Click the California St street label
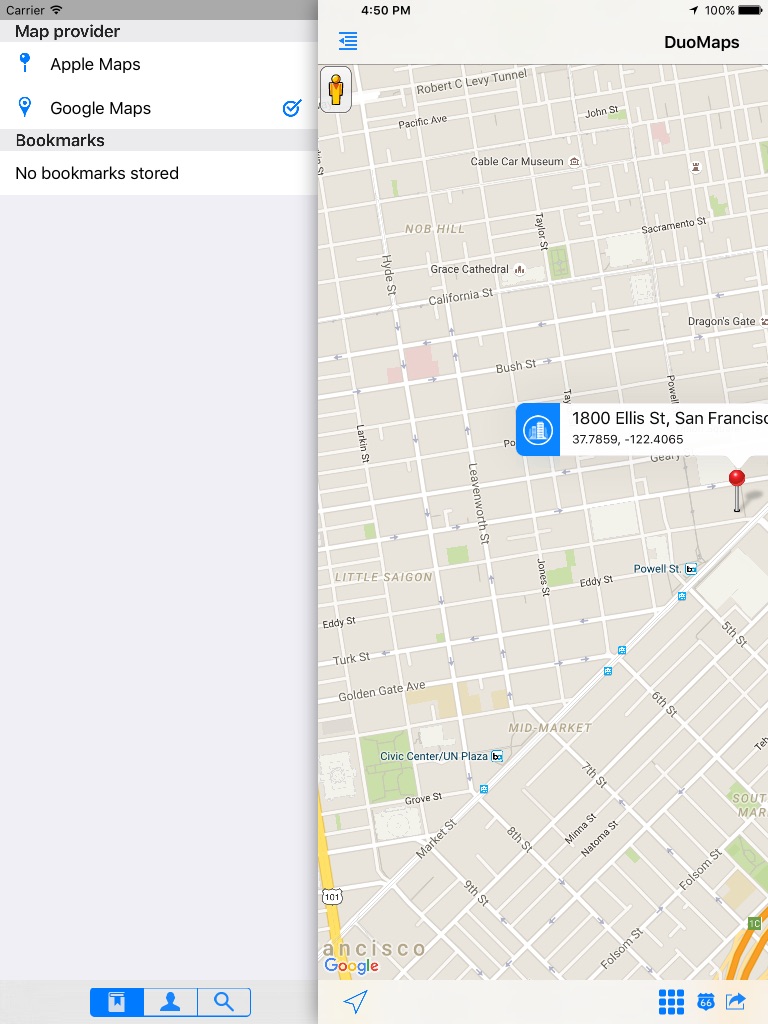Viewport: 768px width, 1024px height. point(460,297)
